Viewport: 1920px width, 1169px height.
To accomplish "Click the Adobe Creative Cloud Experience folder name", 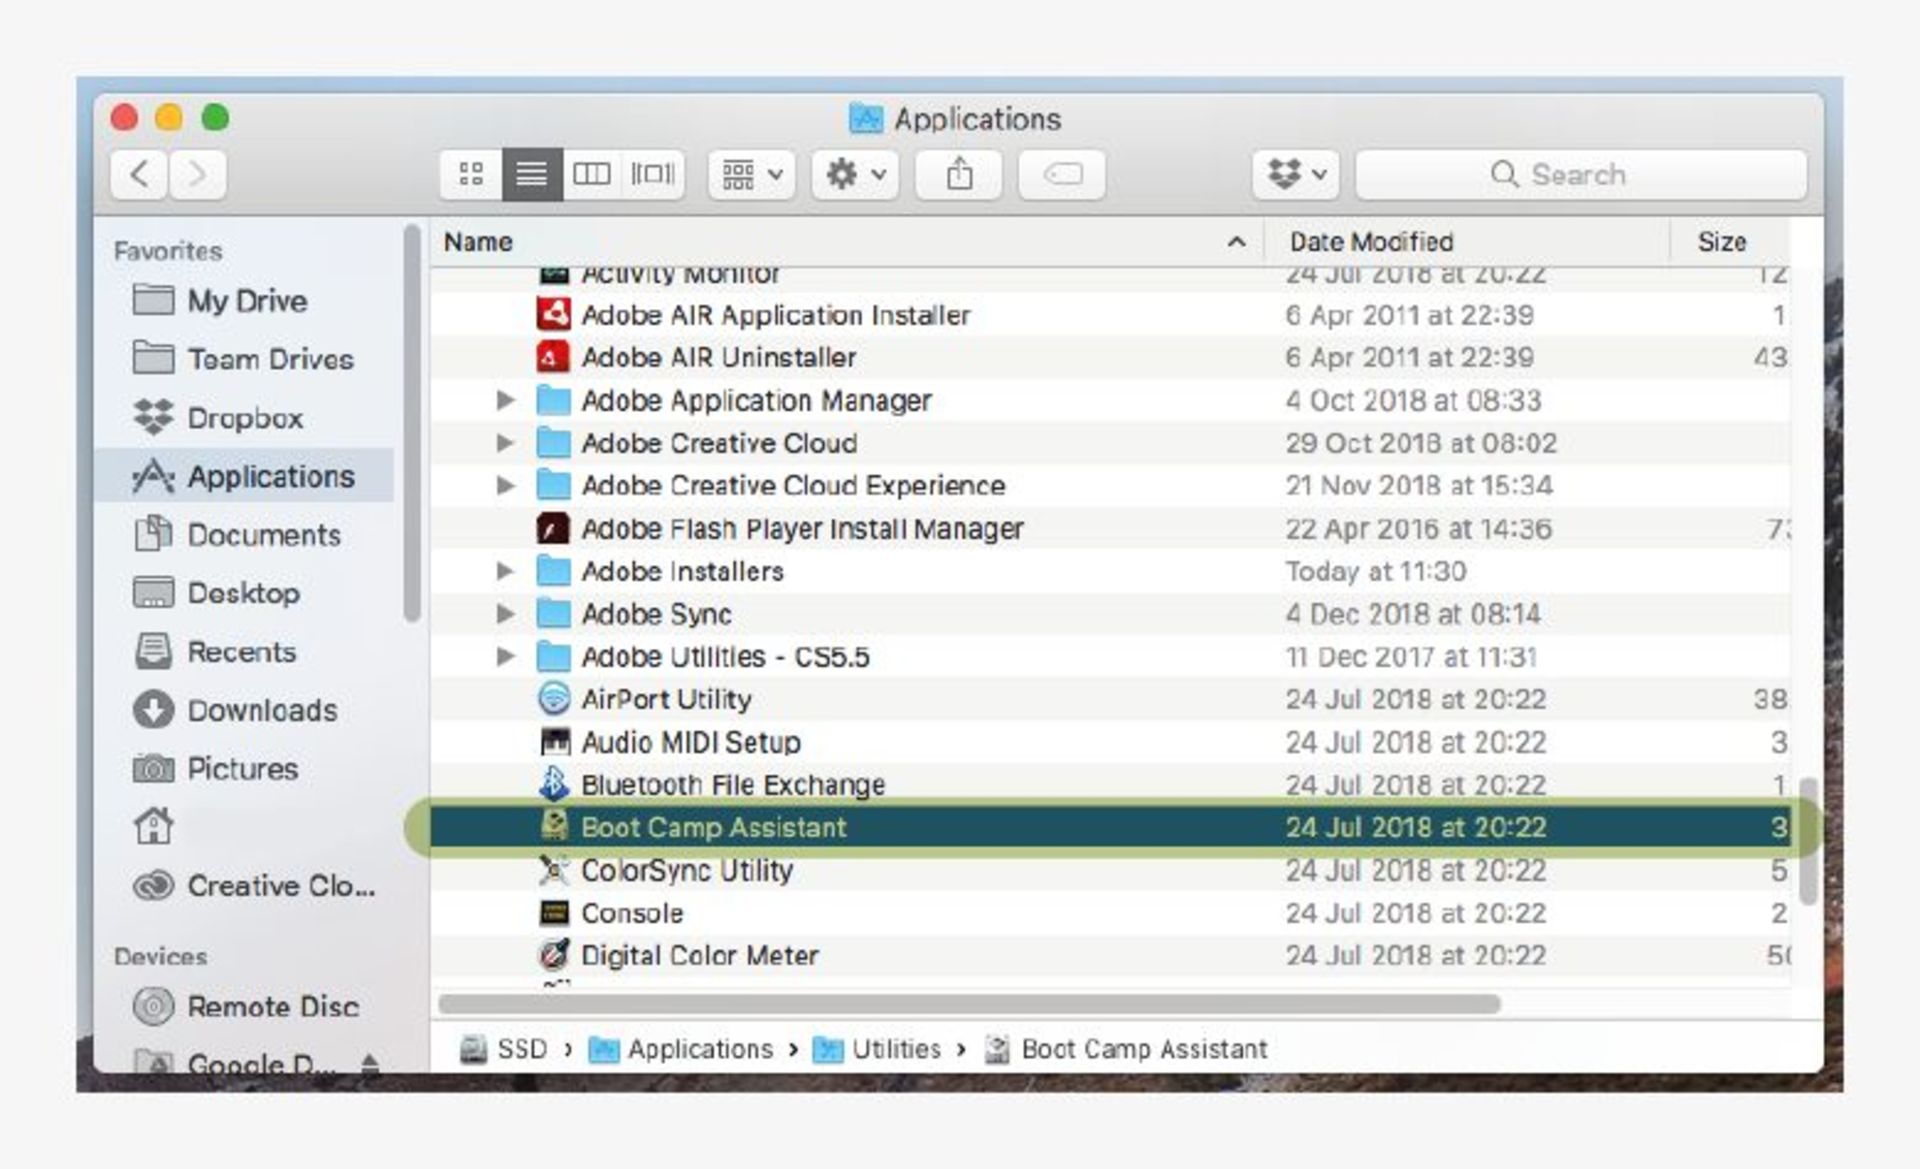I will [x=793, y=486].
